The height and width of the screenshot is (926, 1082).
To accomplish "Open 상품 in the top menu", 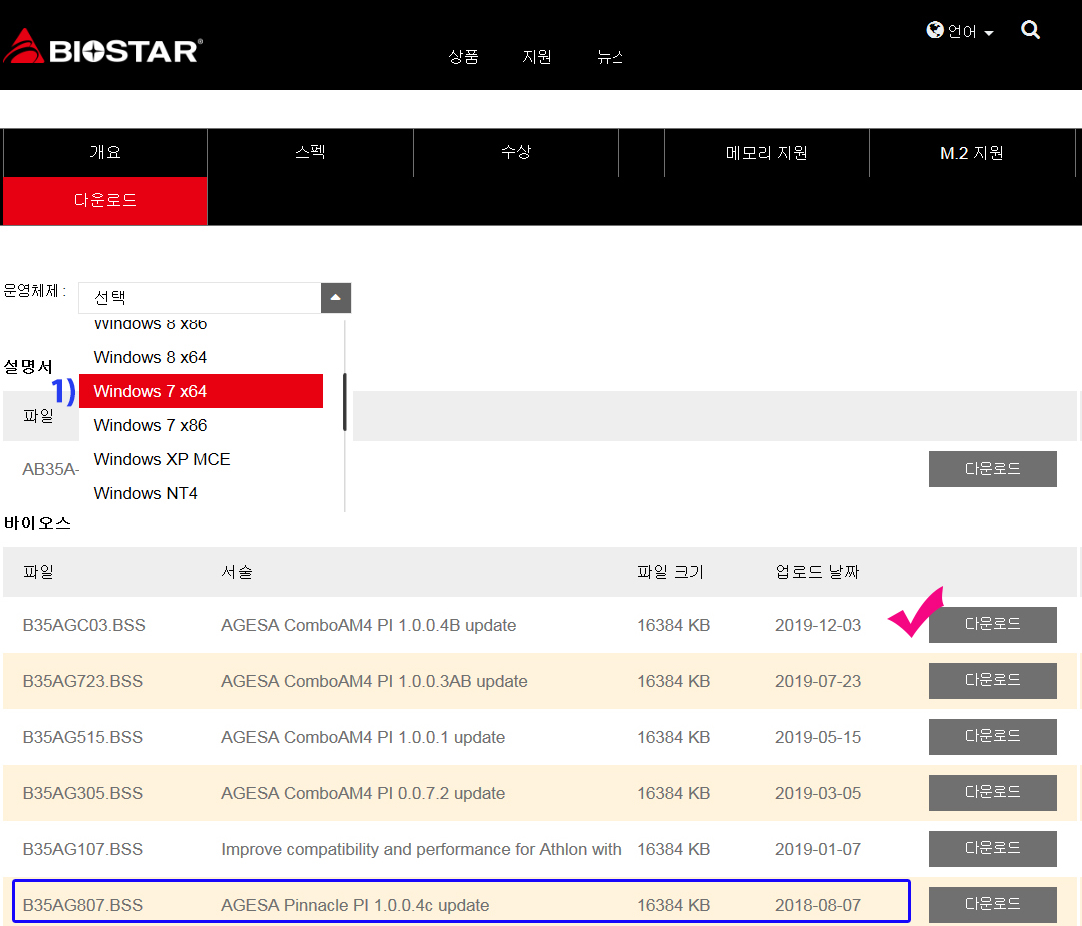I will [x=463, y=57].
